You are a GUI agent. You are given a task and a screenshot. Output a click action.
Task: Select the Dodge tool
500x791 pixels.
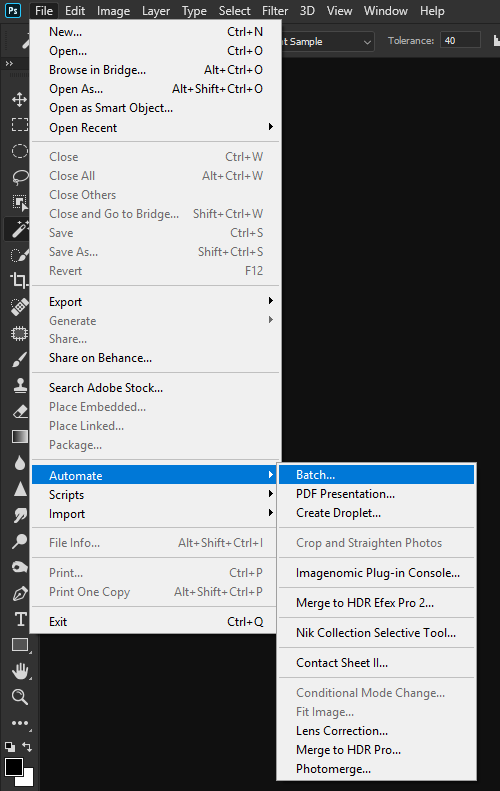point(20,541)
